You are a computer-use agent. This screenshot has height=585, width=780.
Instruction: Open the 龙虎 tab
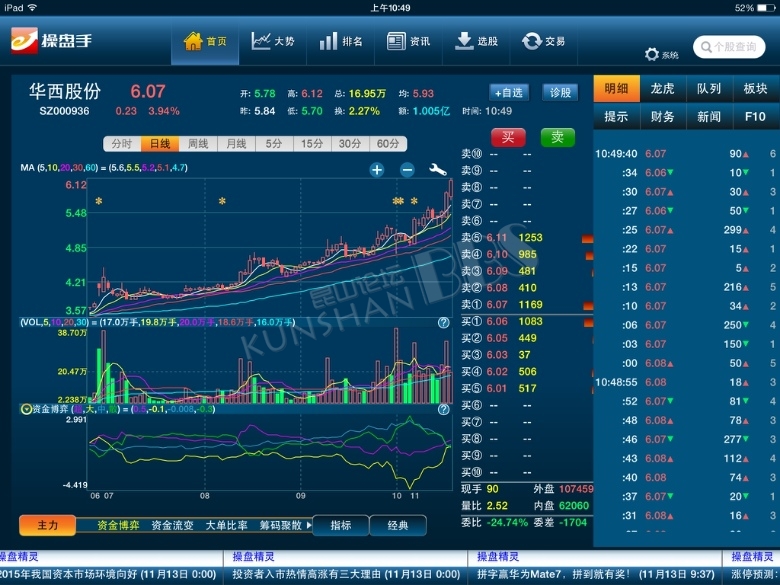(x=663, y=89)
